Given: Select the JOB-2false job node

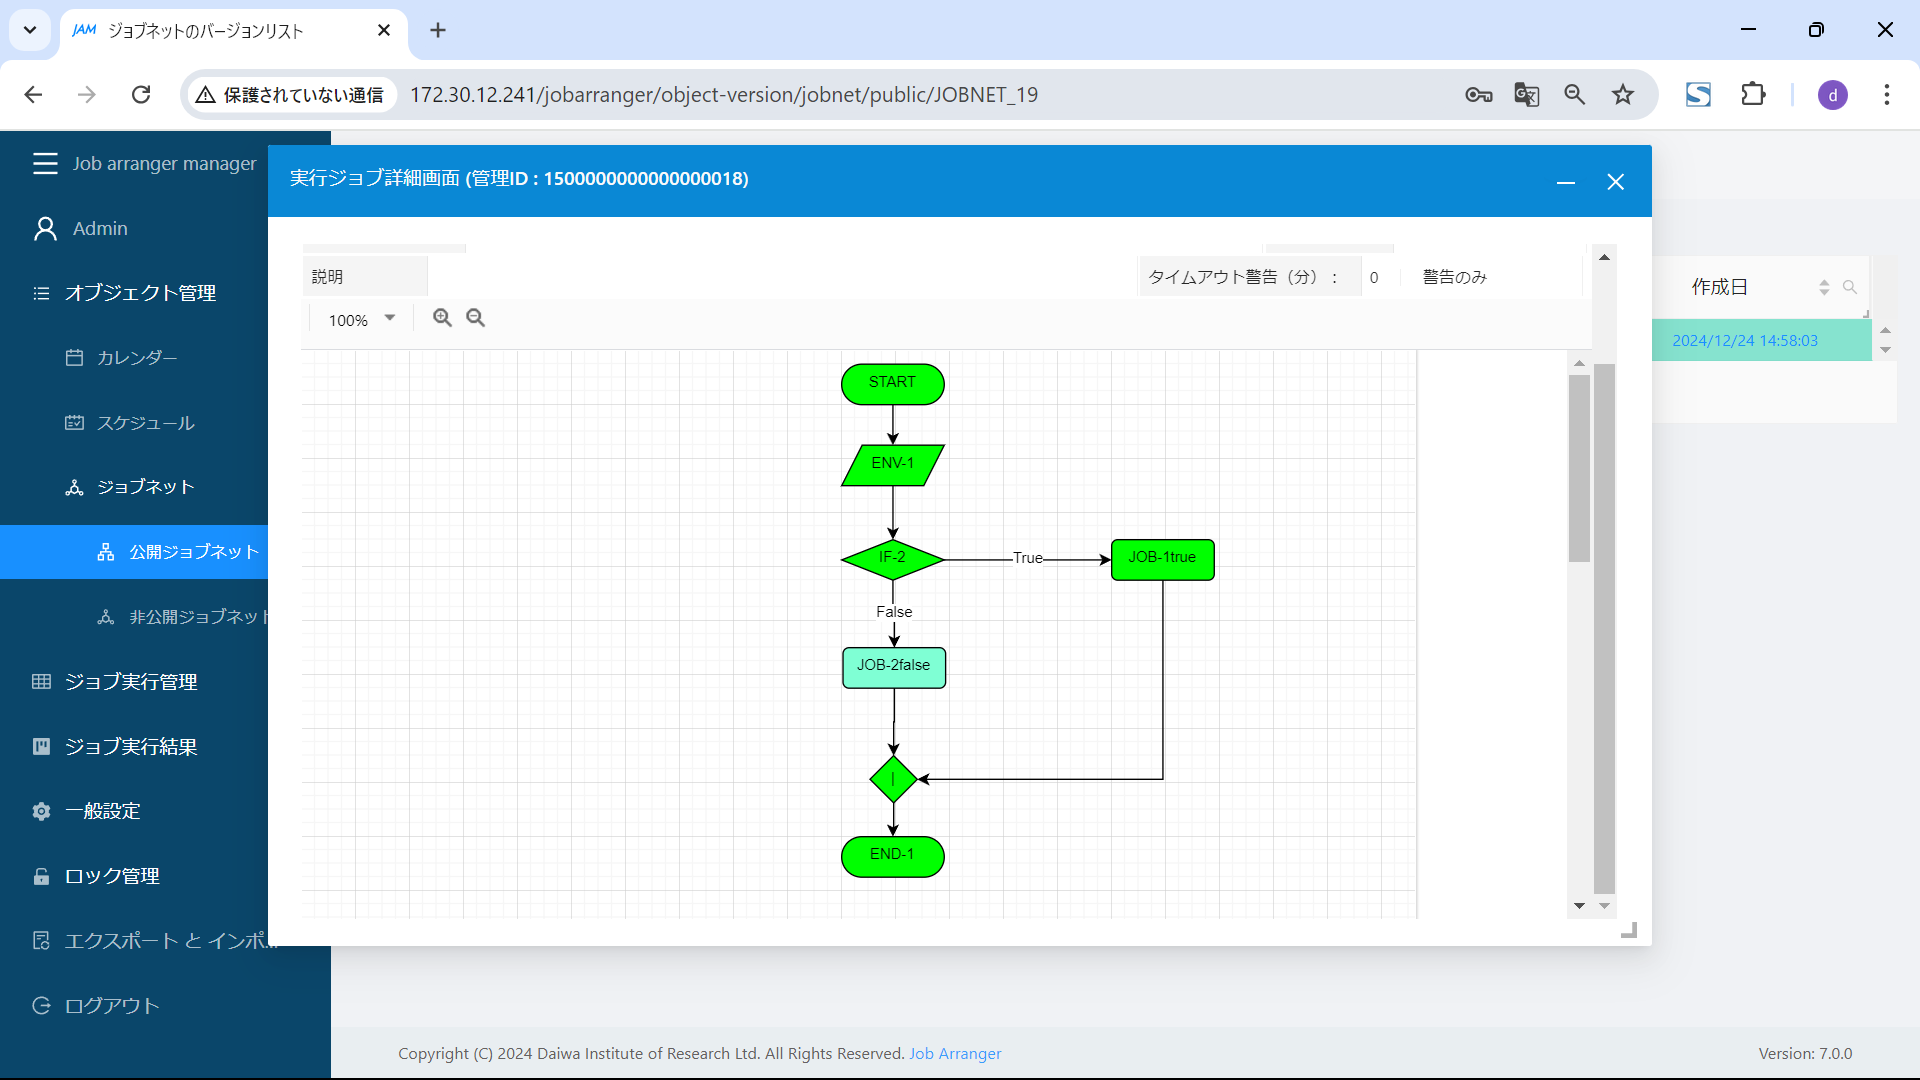Looking at the screenshot, I should [x=893, y=667].
